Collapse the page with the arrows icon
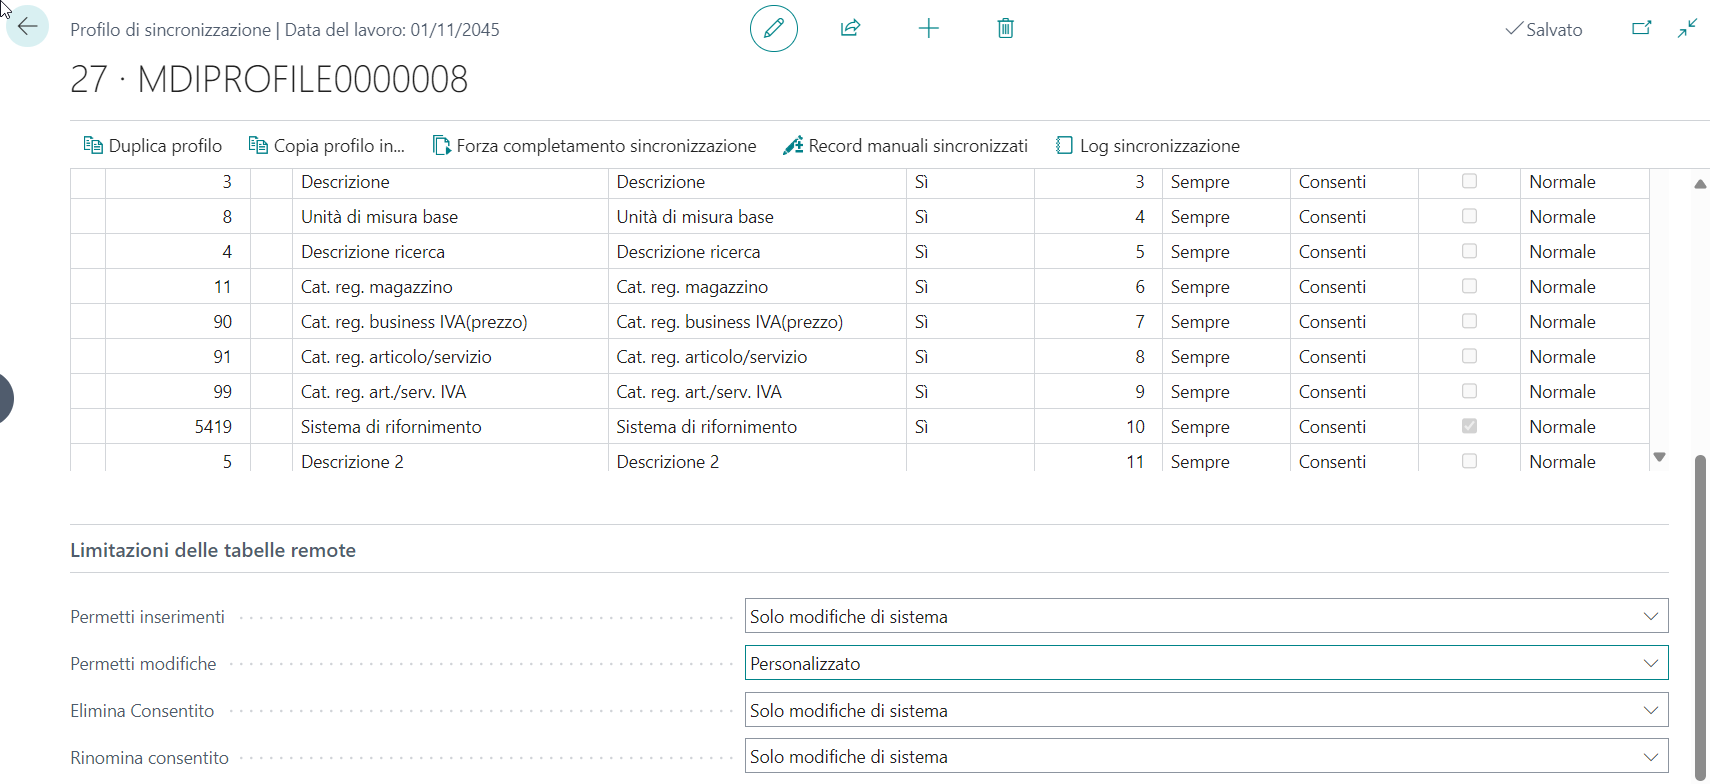This screenshot has width=1717, height=784. [1688, 28]
